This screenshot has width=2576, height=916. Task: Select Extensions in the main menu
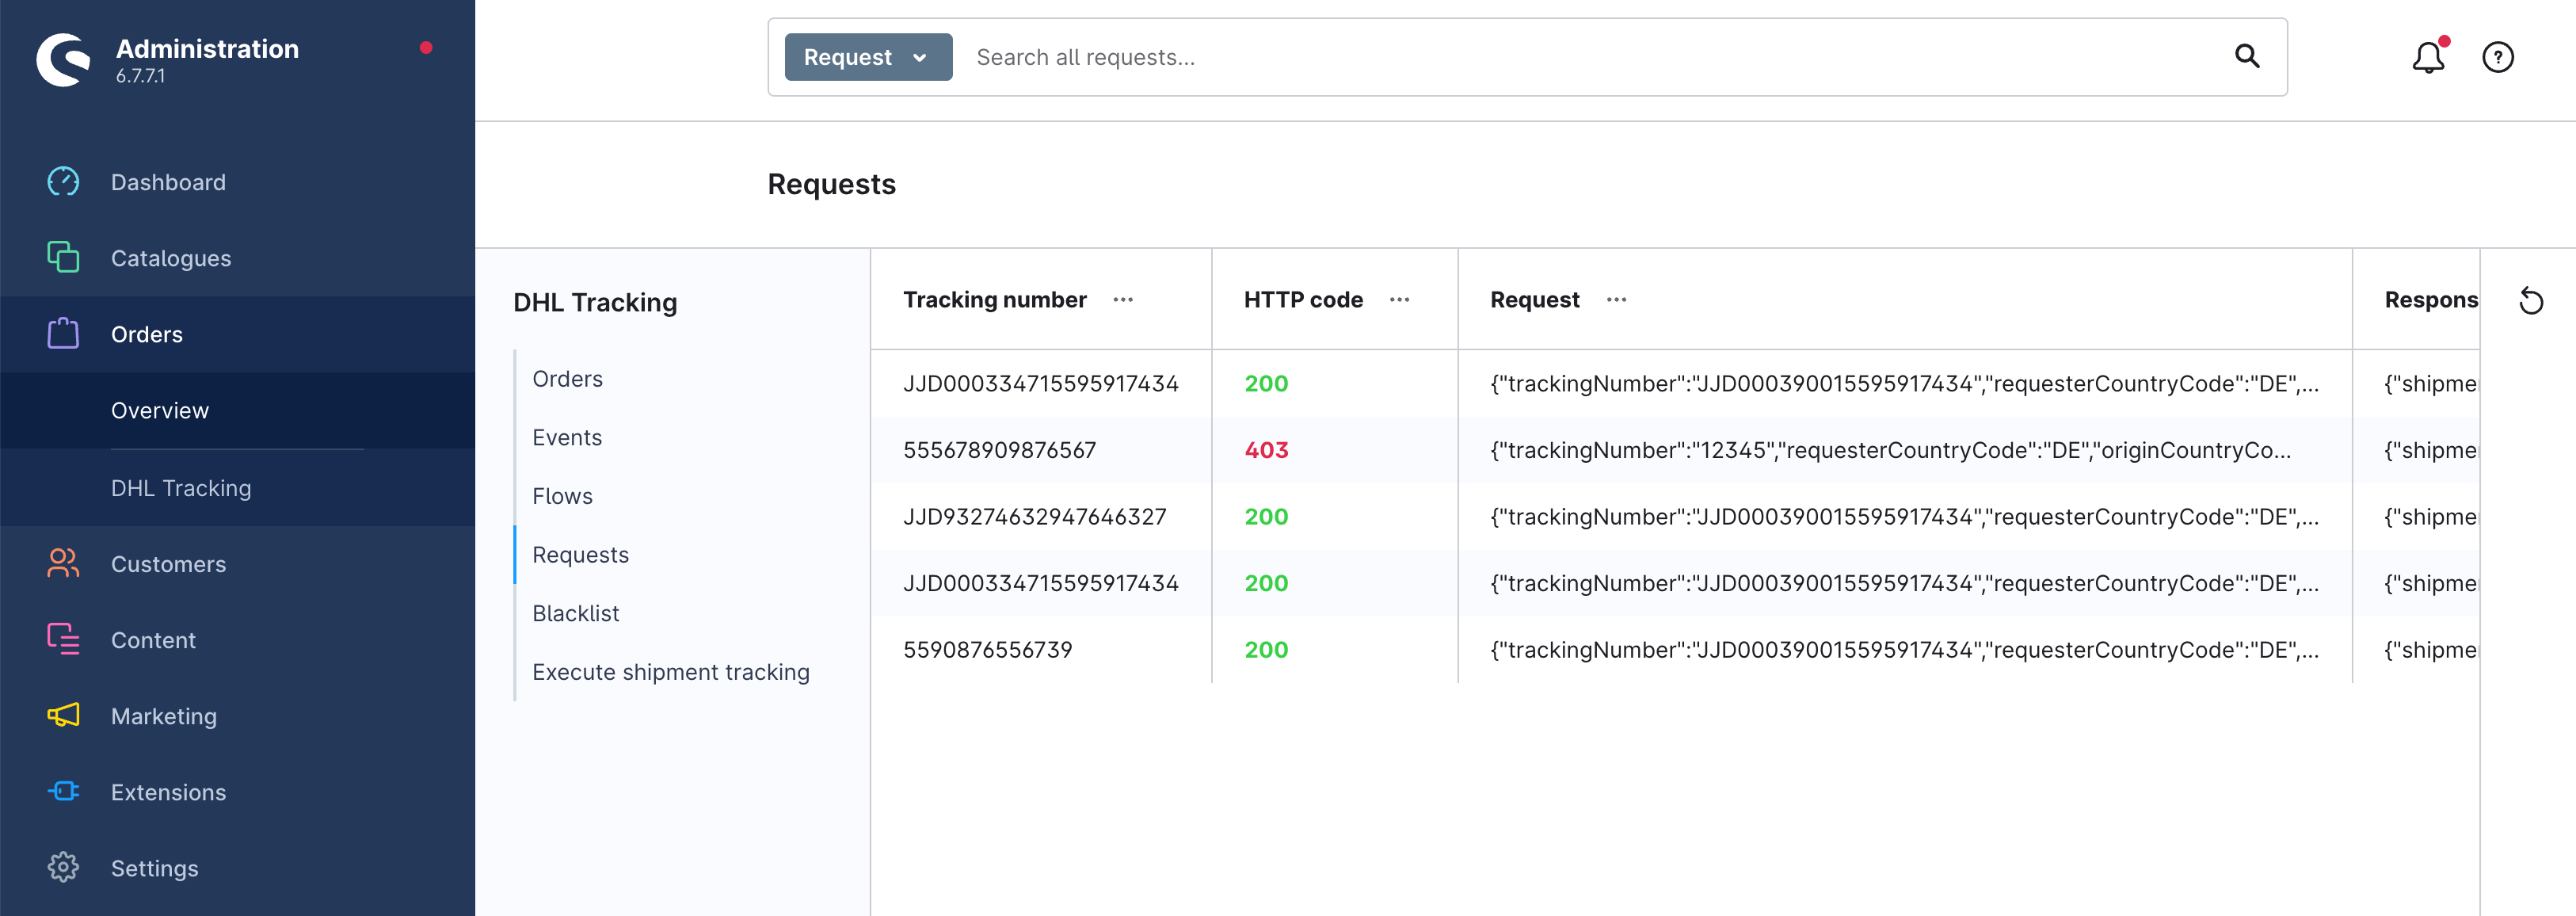pyautogui.click(x=168, y=792)
